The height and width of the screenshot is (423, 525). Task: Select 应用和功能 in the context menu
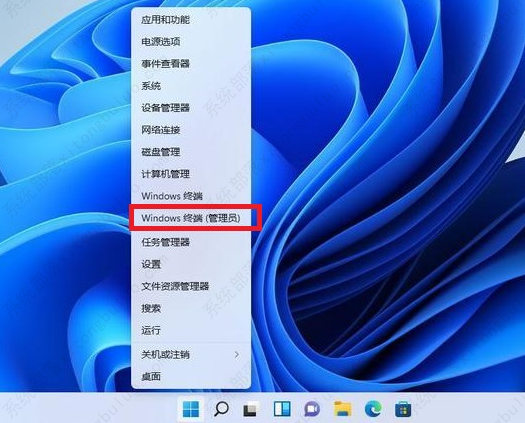pyautogui.click(x=191, y=20)
